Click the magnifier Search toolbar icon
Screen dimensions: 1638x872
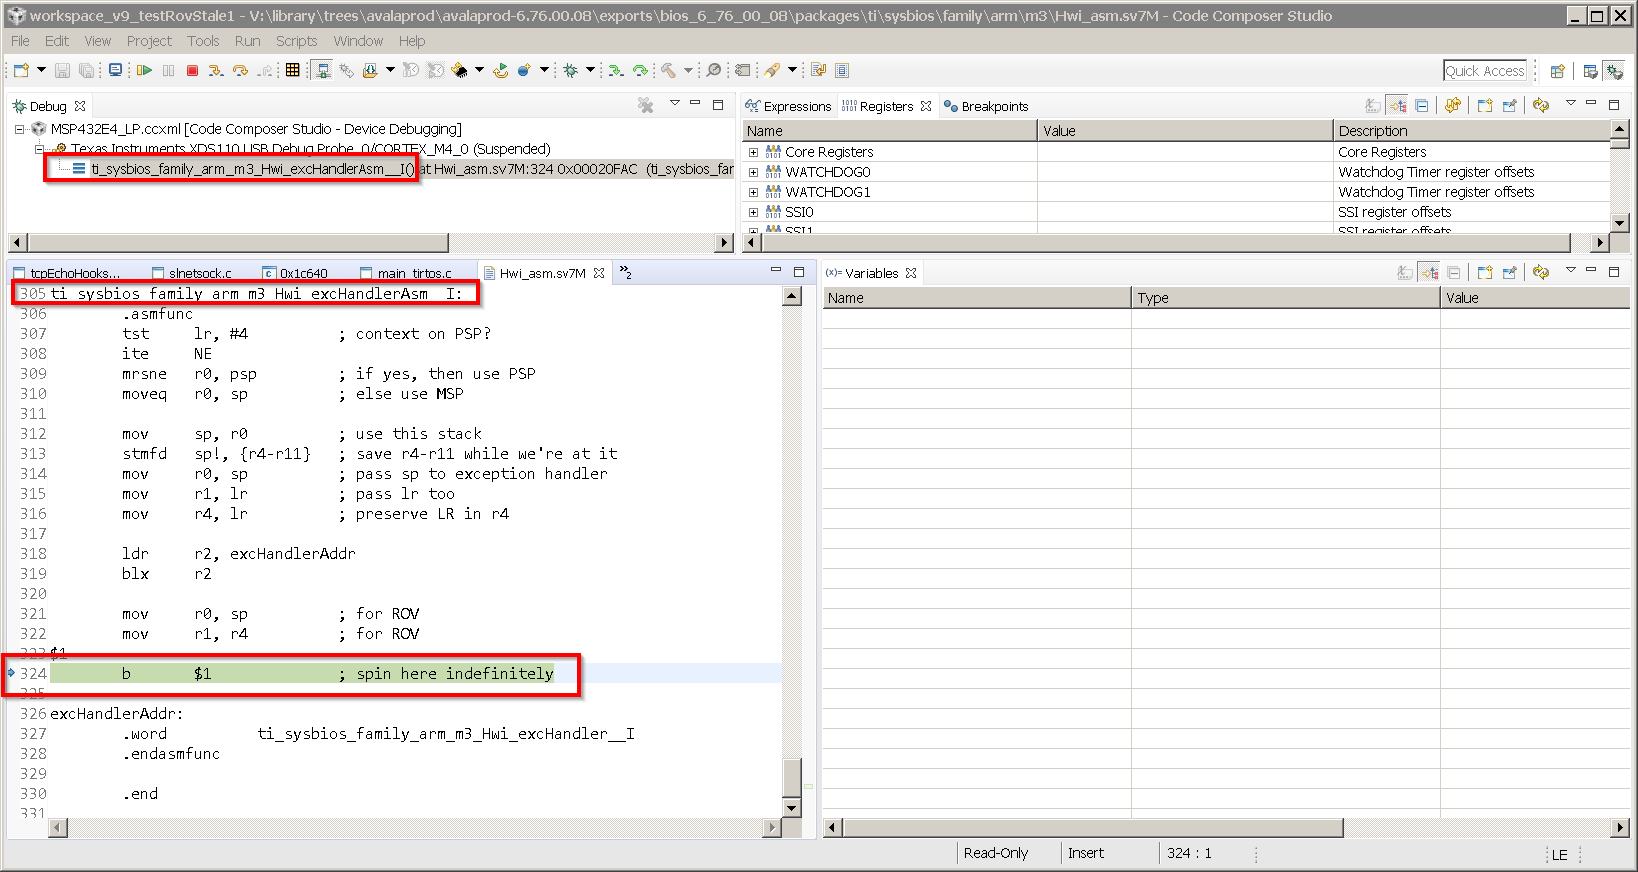[713, 70]
